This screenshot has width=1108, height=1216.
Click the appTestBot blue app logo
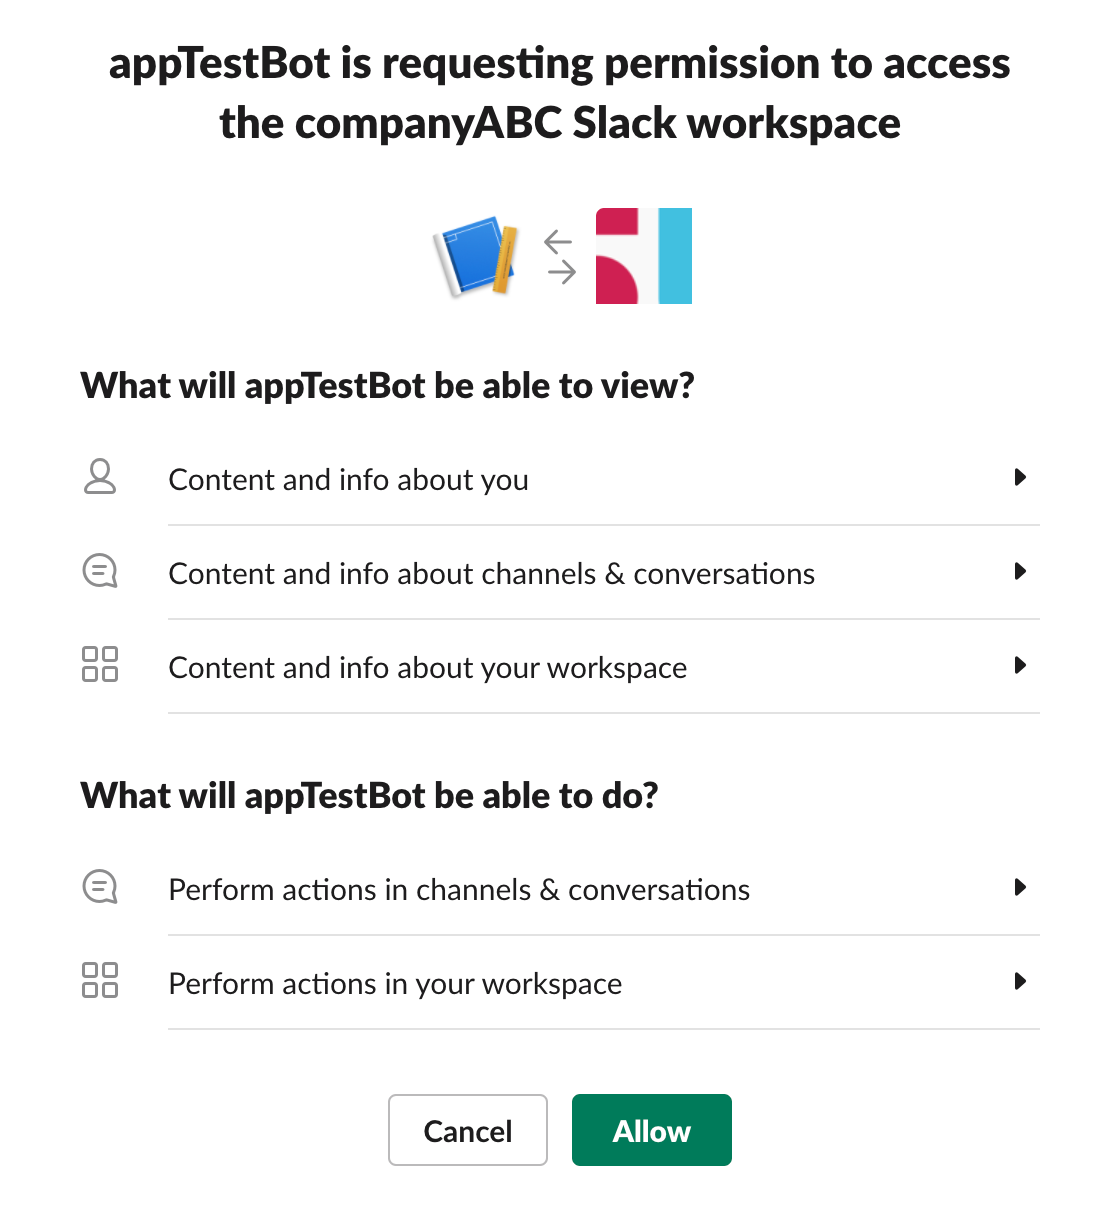pyautogui.click(x=478, y=256)
